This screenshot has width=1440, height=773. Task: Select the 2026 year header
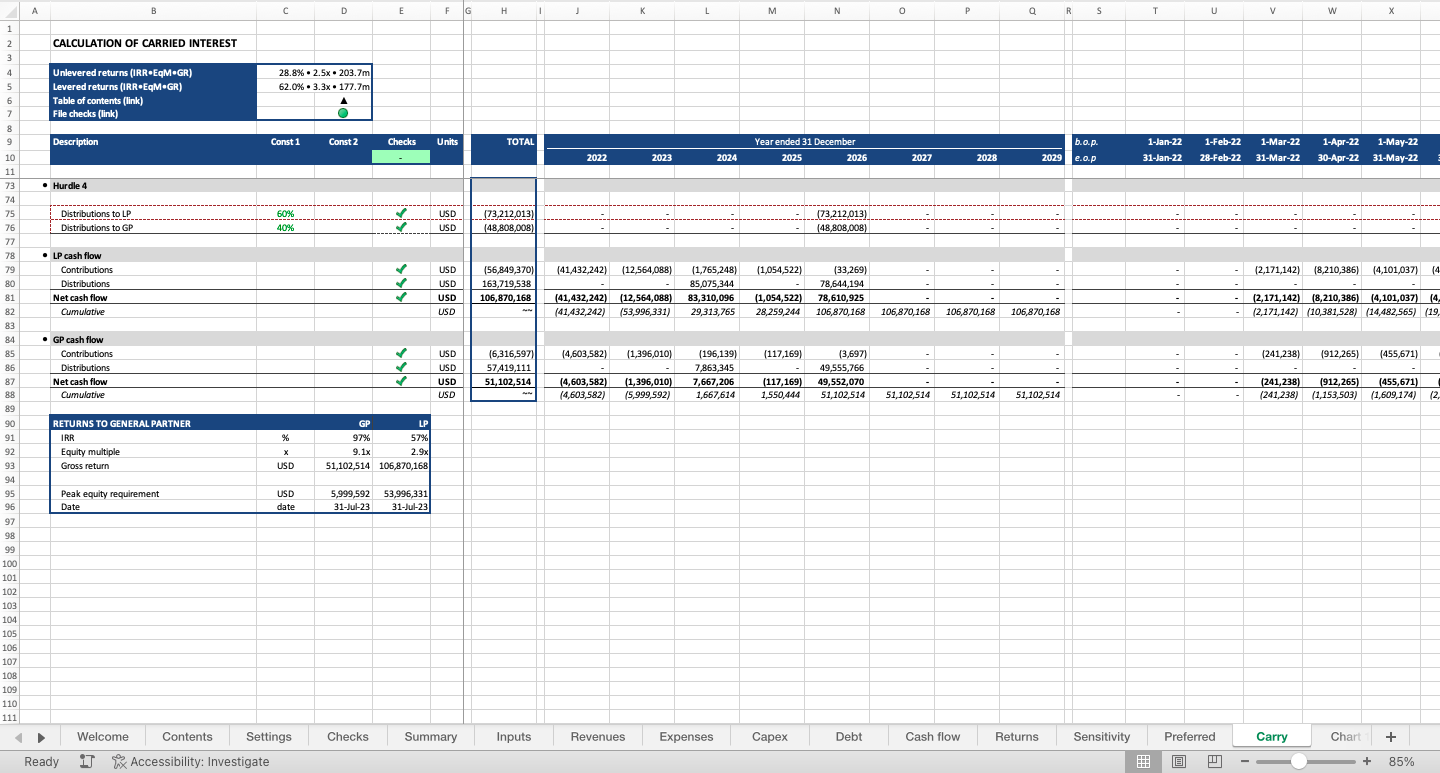point(837,158)
